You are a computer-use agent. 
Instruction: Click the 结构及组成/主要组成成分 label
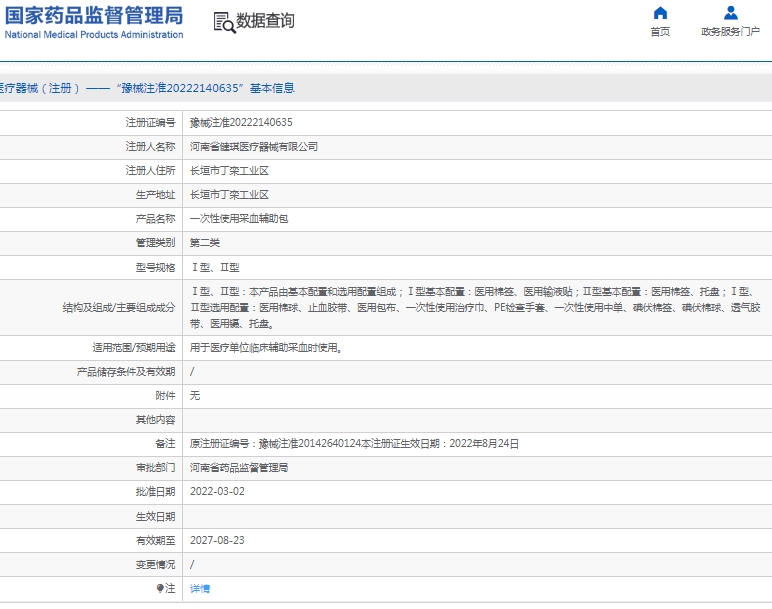[x=119, y=308]
